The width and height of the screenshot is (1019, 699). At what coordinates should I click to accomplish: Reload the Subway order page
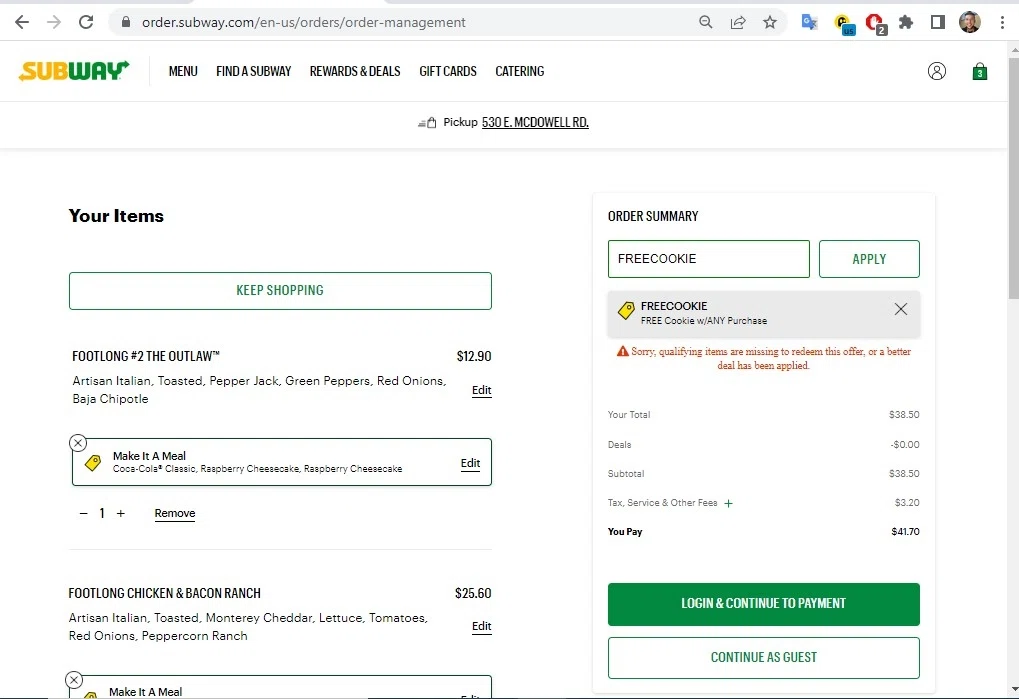pos(86,22)
